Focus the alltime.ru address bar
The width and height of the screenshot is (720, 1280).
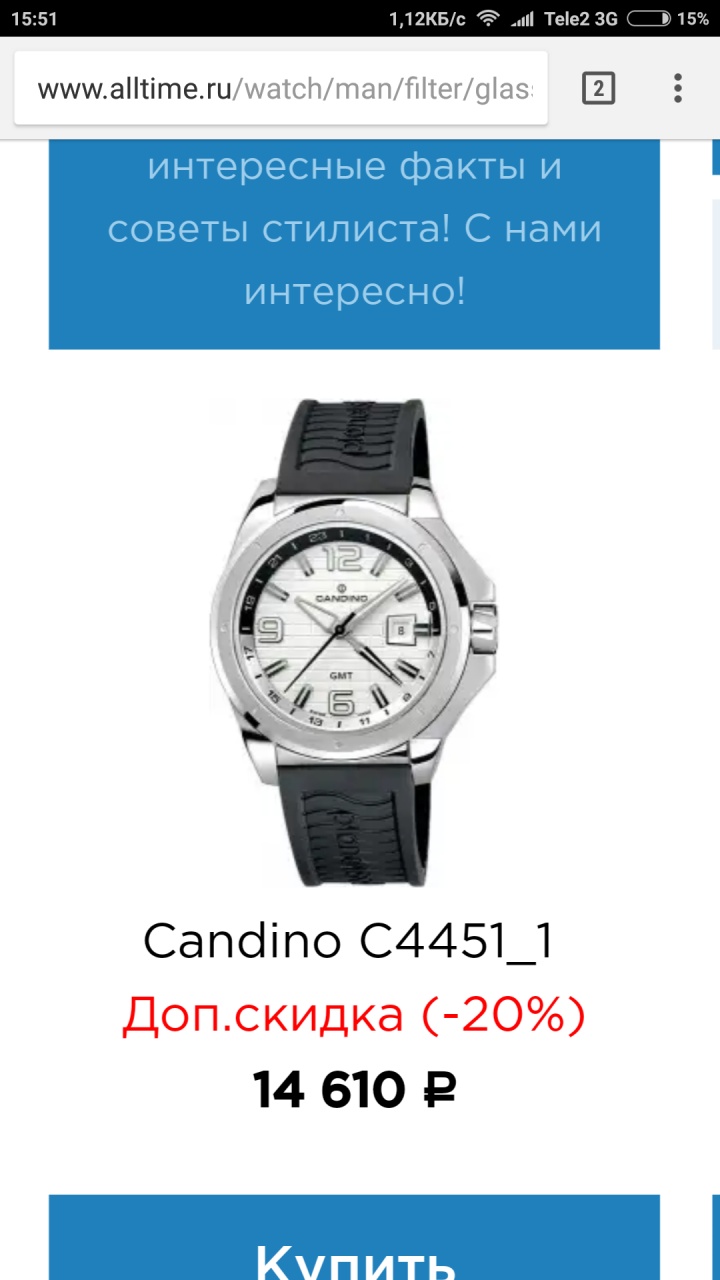pyautogui.click(x=281, y=89)
